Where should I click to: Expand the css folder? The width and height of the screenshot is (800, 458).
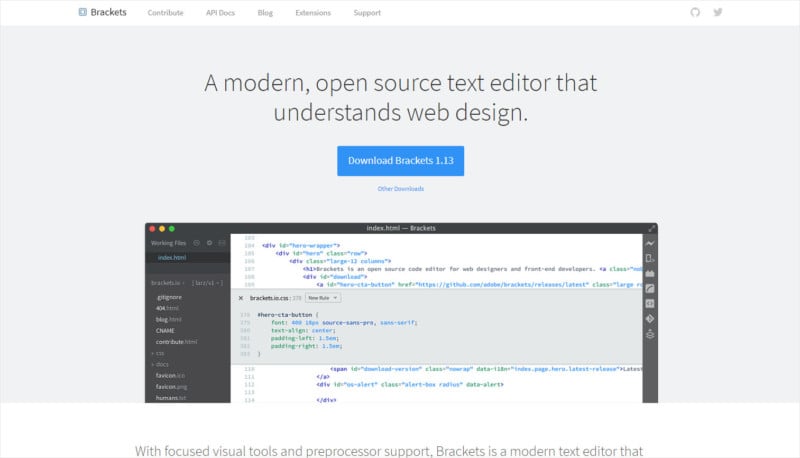(x=158, y=353)
